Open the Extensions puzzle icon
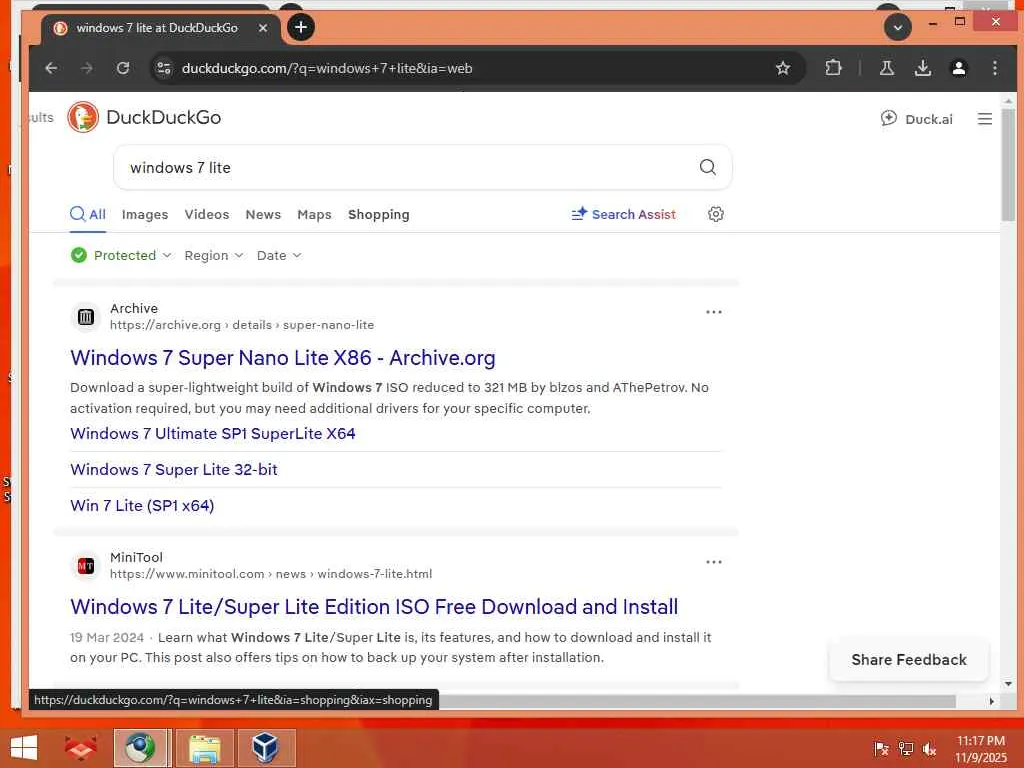Viewport: 1024px width, 768px height. tap(833, 67)
